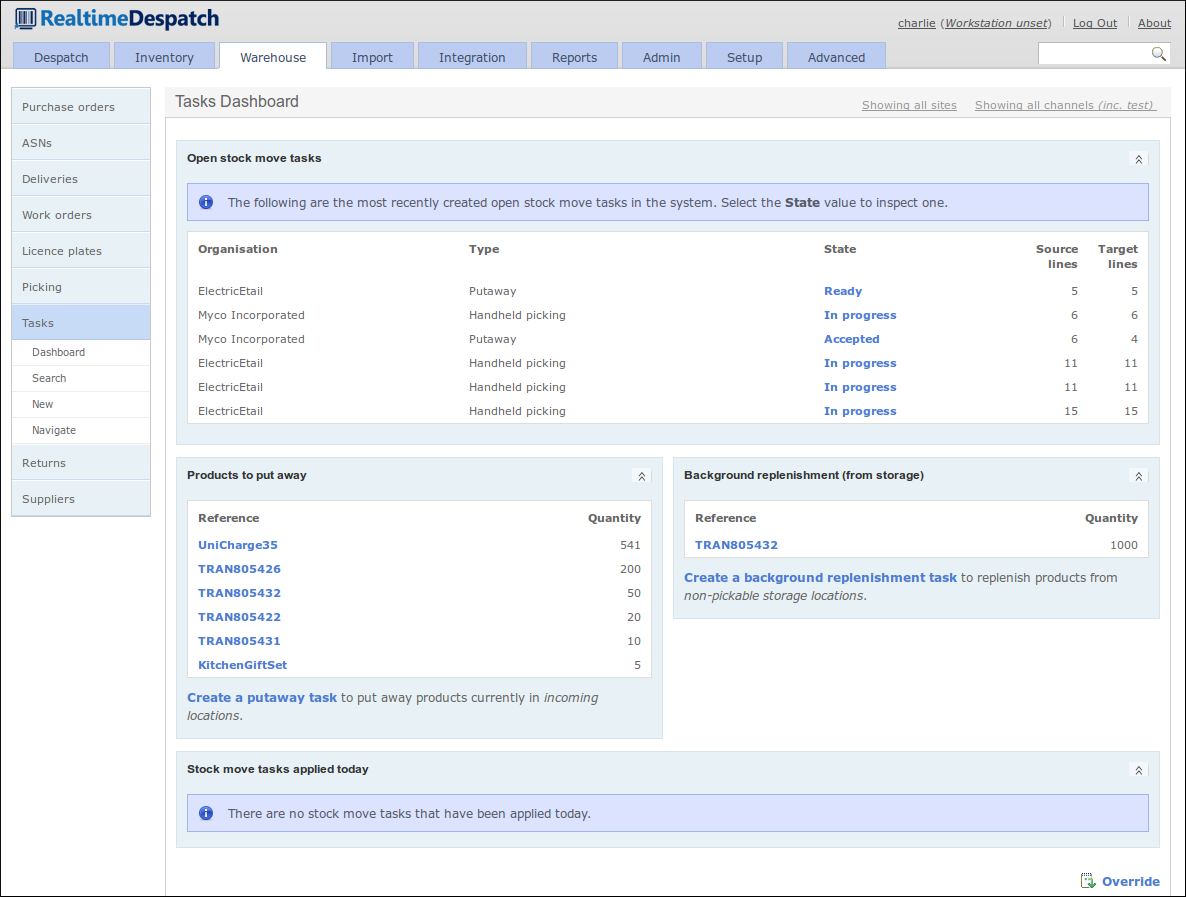Click the Log Out link

(x=1094, y=23)
